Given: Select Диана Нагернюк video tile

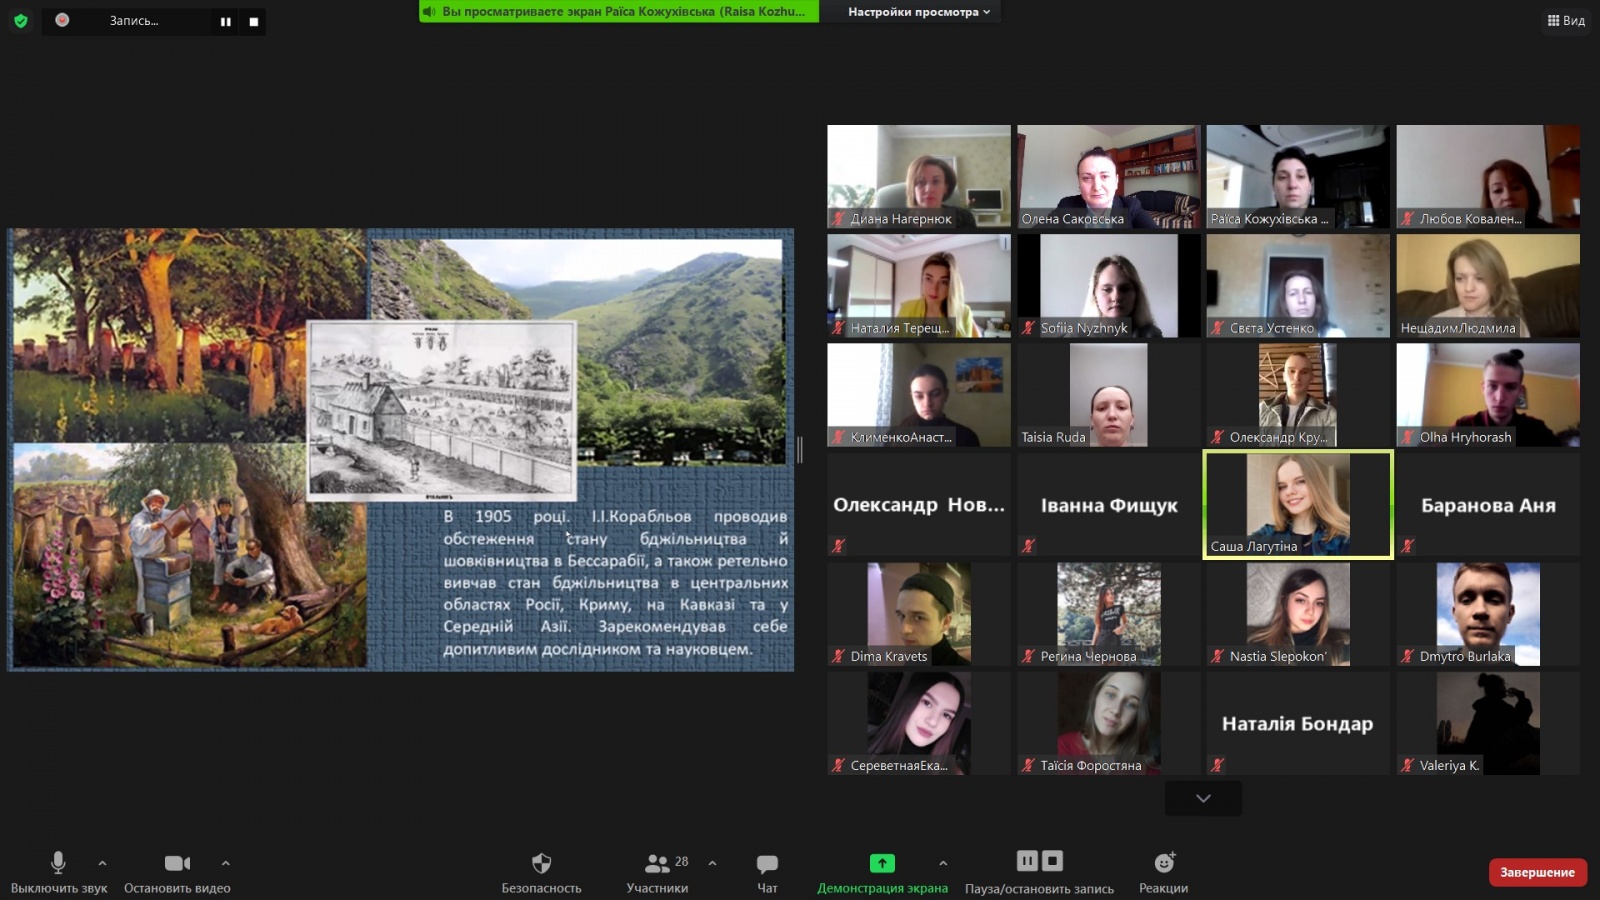Looking at the screenshot, I should (919, 176).
